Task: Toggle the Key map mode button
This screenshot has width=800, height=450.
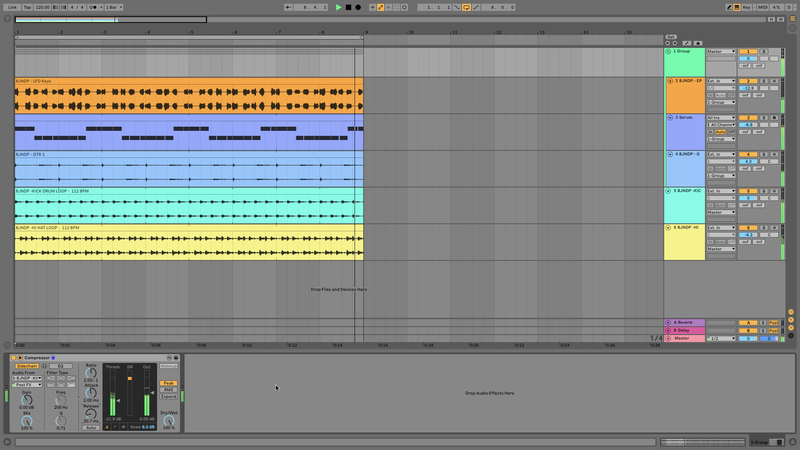Action: point(745,7)
